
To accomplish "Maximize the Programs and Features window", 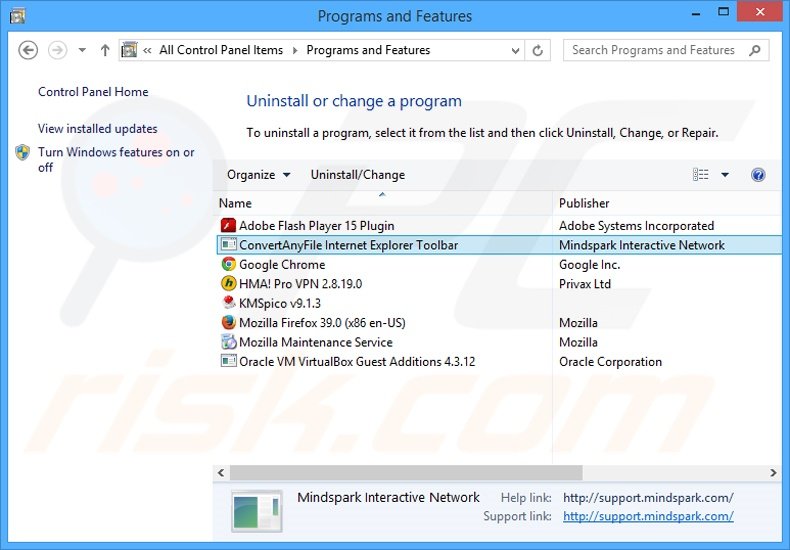I will 723,12.
